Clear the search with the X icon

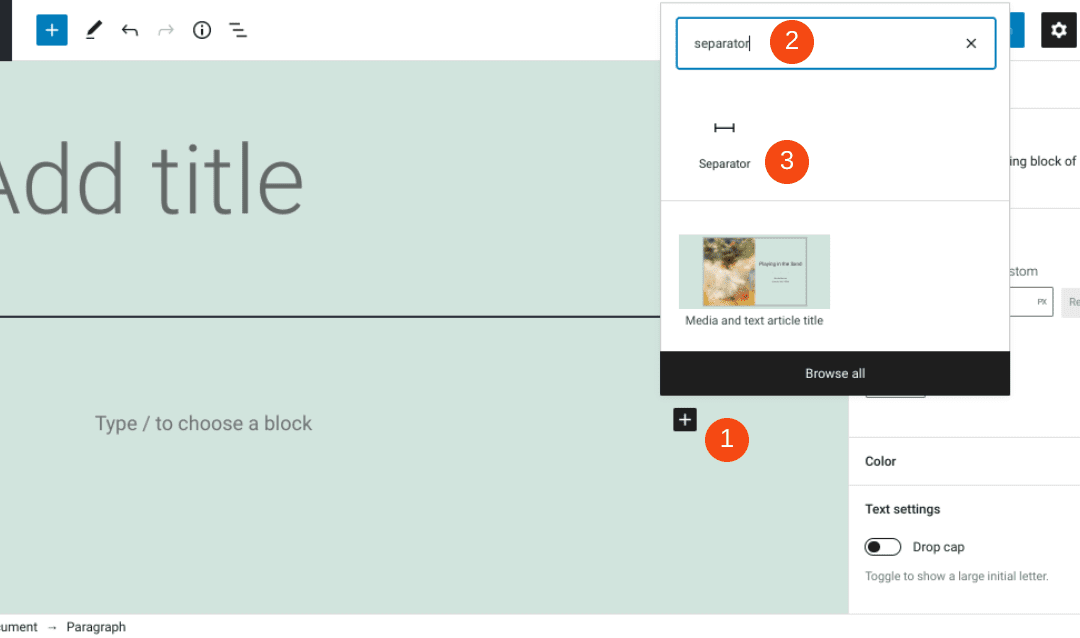point(970,43)
